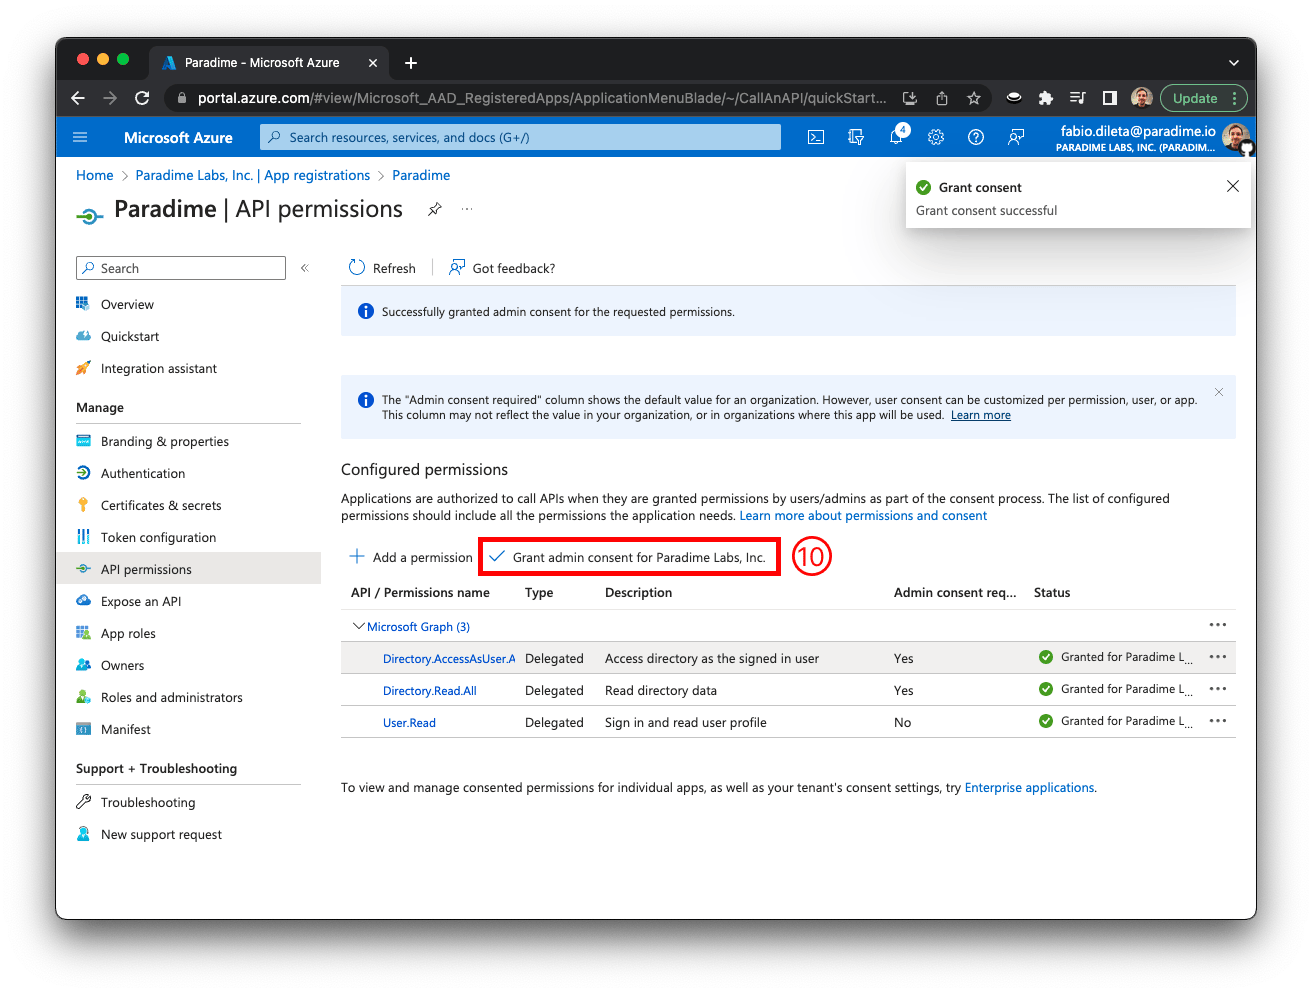The image size is (1312, 993).
Task: Close the Grant consent notification toast
Action: tap(1232, 186)
